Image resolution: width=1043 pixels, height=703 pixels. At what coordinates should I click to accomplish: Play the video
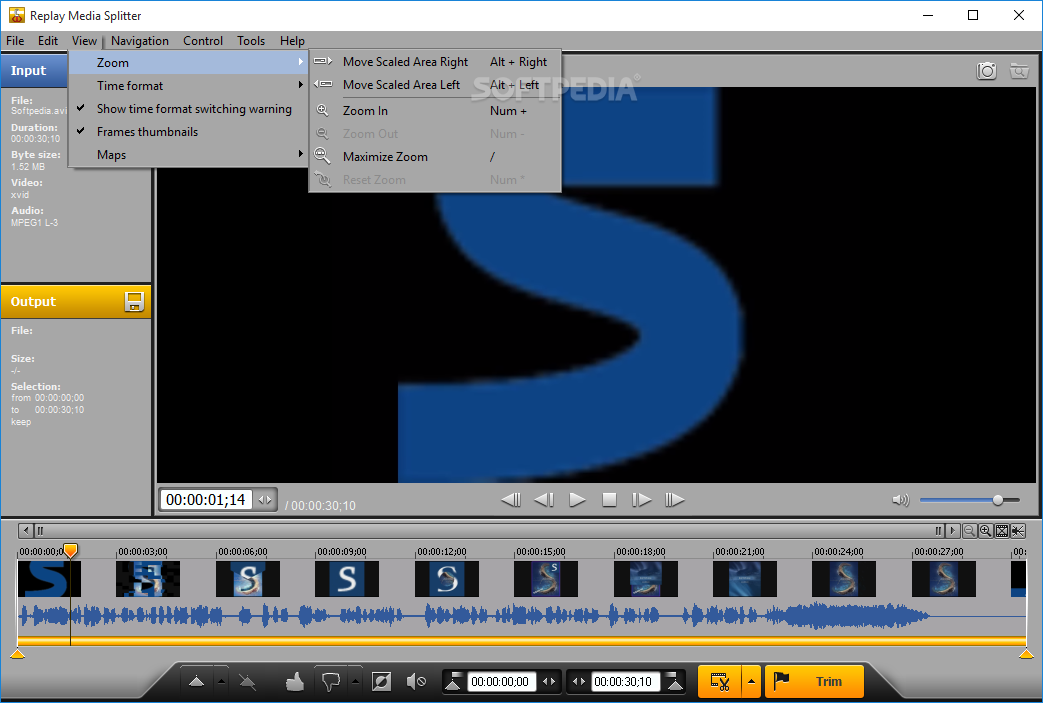coord(577,499)
